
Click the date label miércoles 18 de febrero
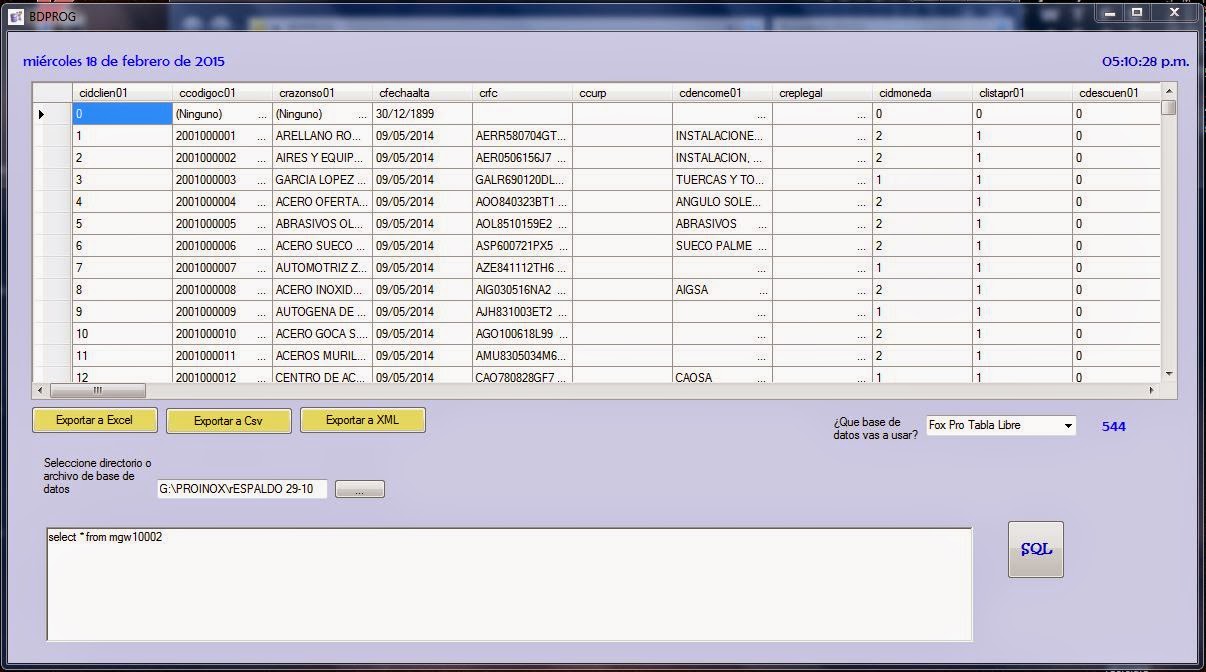point(124,61)
